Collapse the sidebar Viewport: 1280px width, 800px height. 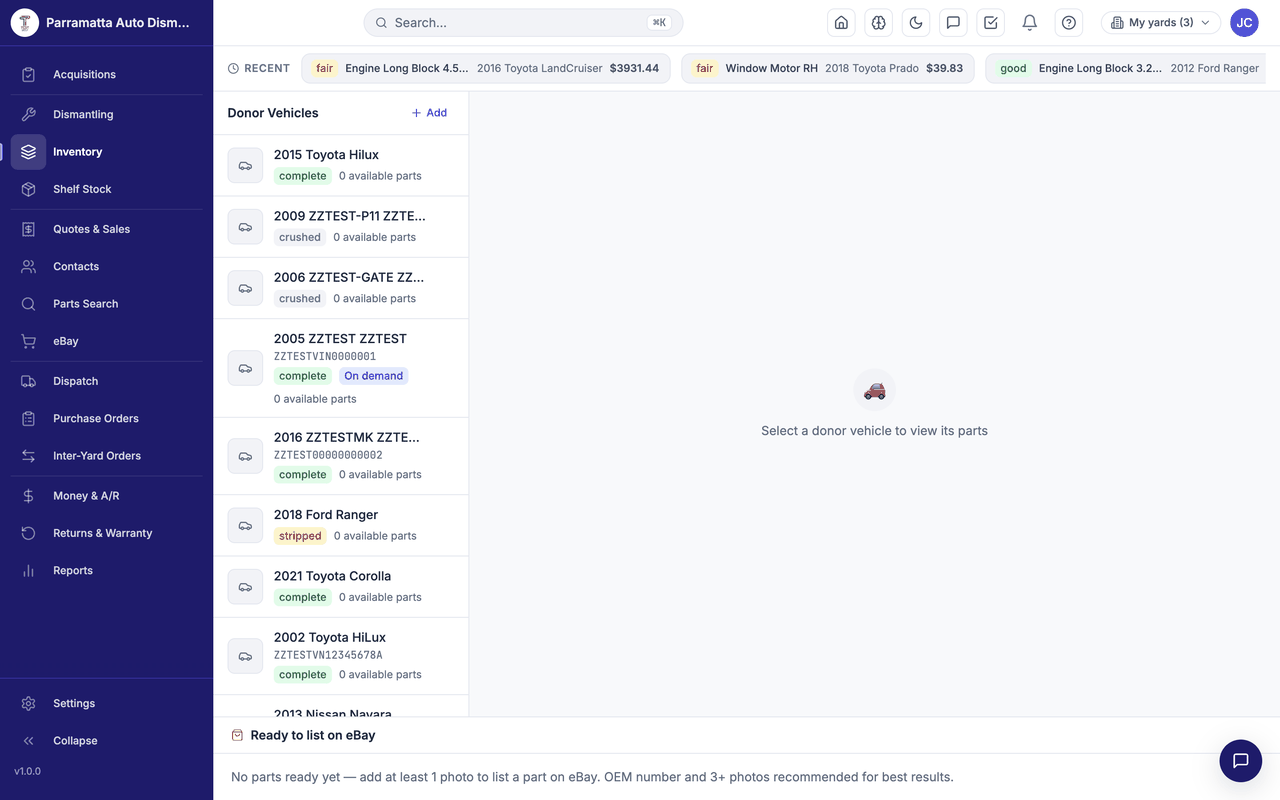[106, 741]
